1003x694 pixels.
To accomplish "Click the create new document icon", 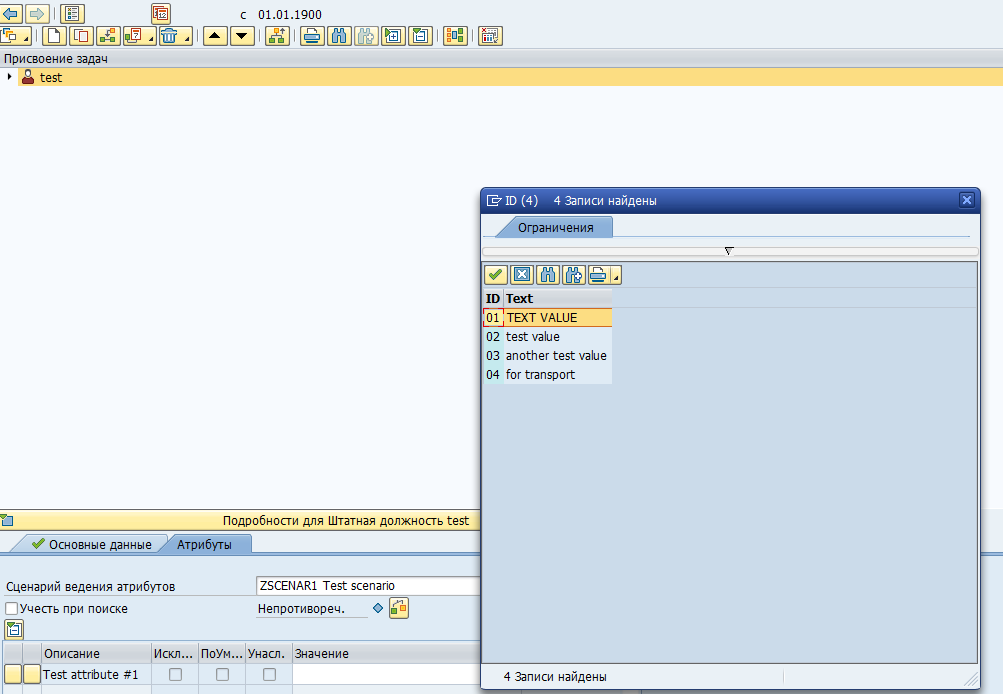I will pos(54,36).
